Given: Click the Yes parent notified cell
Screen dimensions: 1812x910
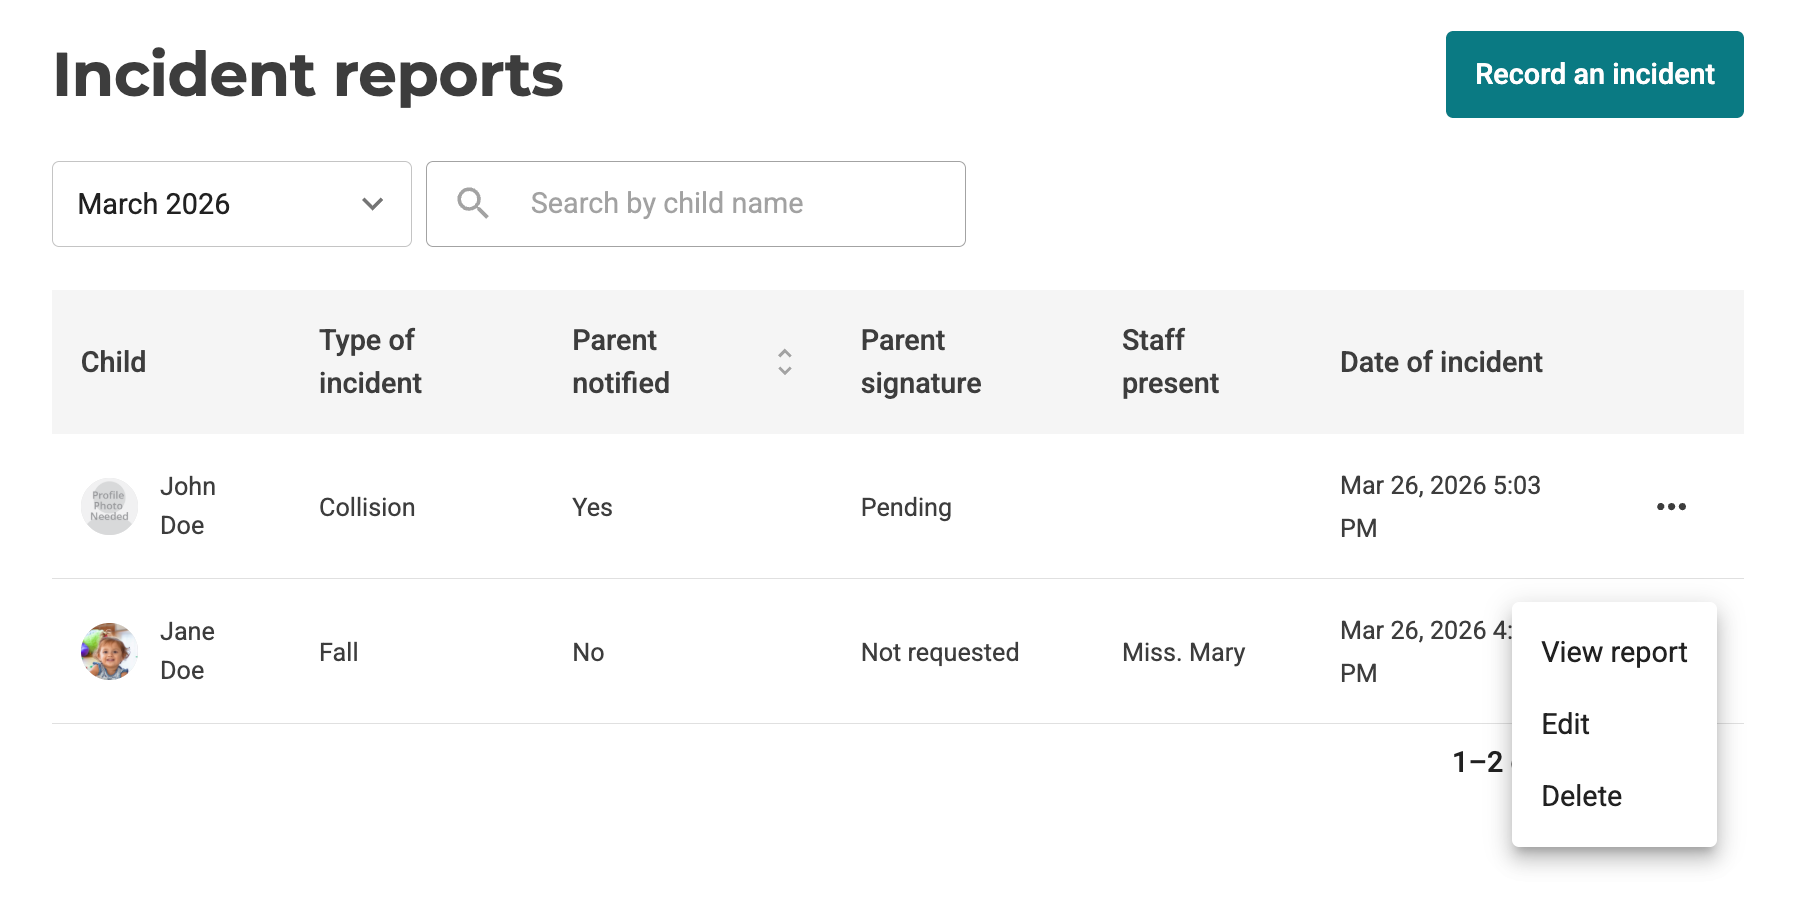Looking at the screenshot, I should coord(592,507).
